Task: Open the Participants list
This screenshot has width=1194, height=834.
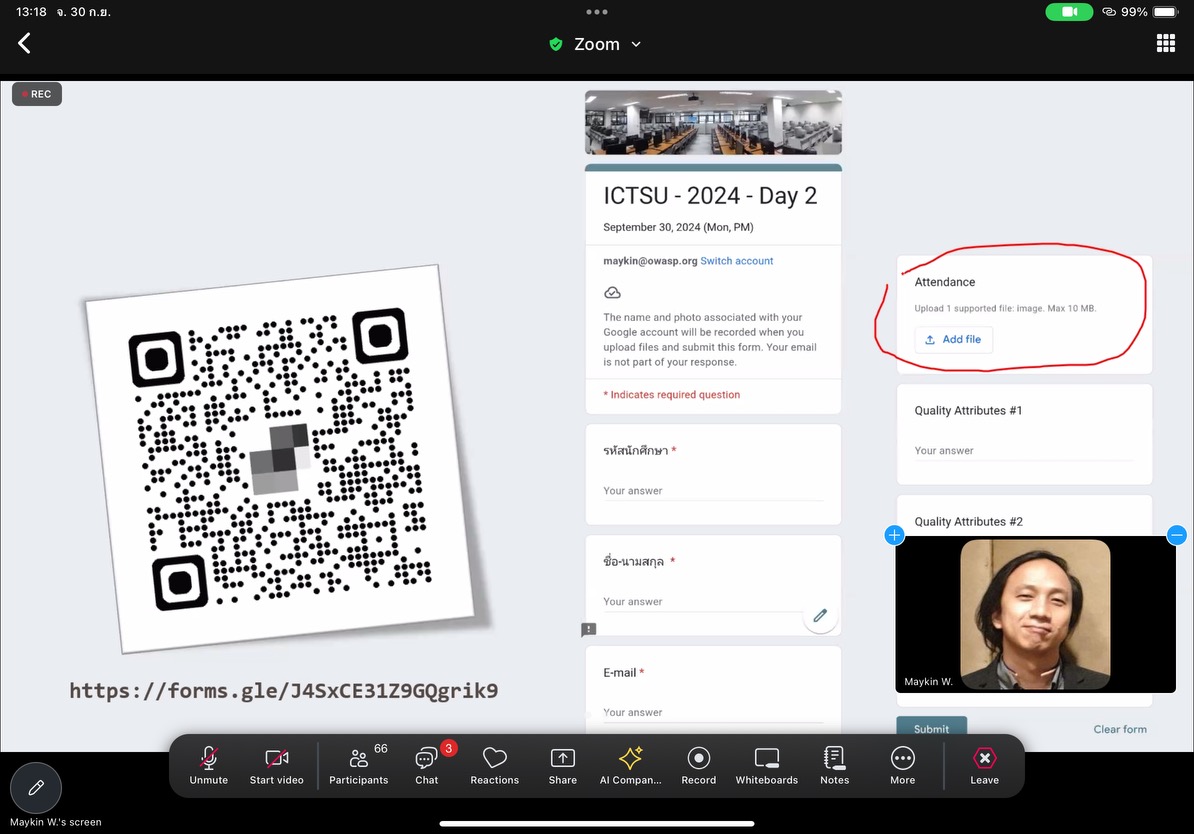Action: click(x=358, y=766)
